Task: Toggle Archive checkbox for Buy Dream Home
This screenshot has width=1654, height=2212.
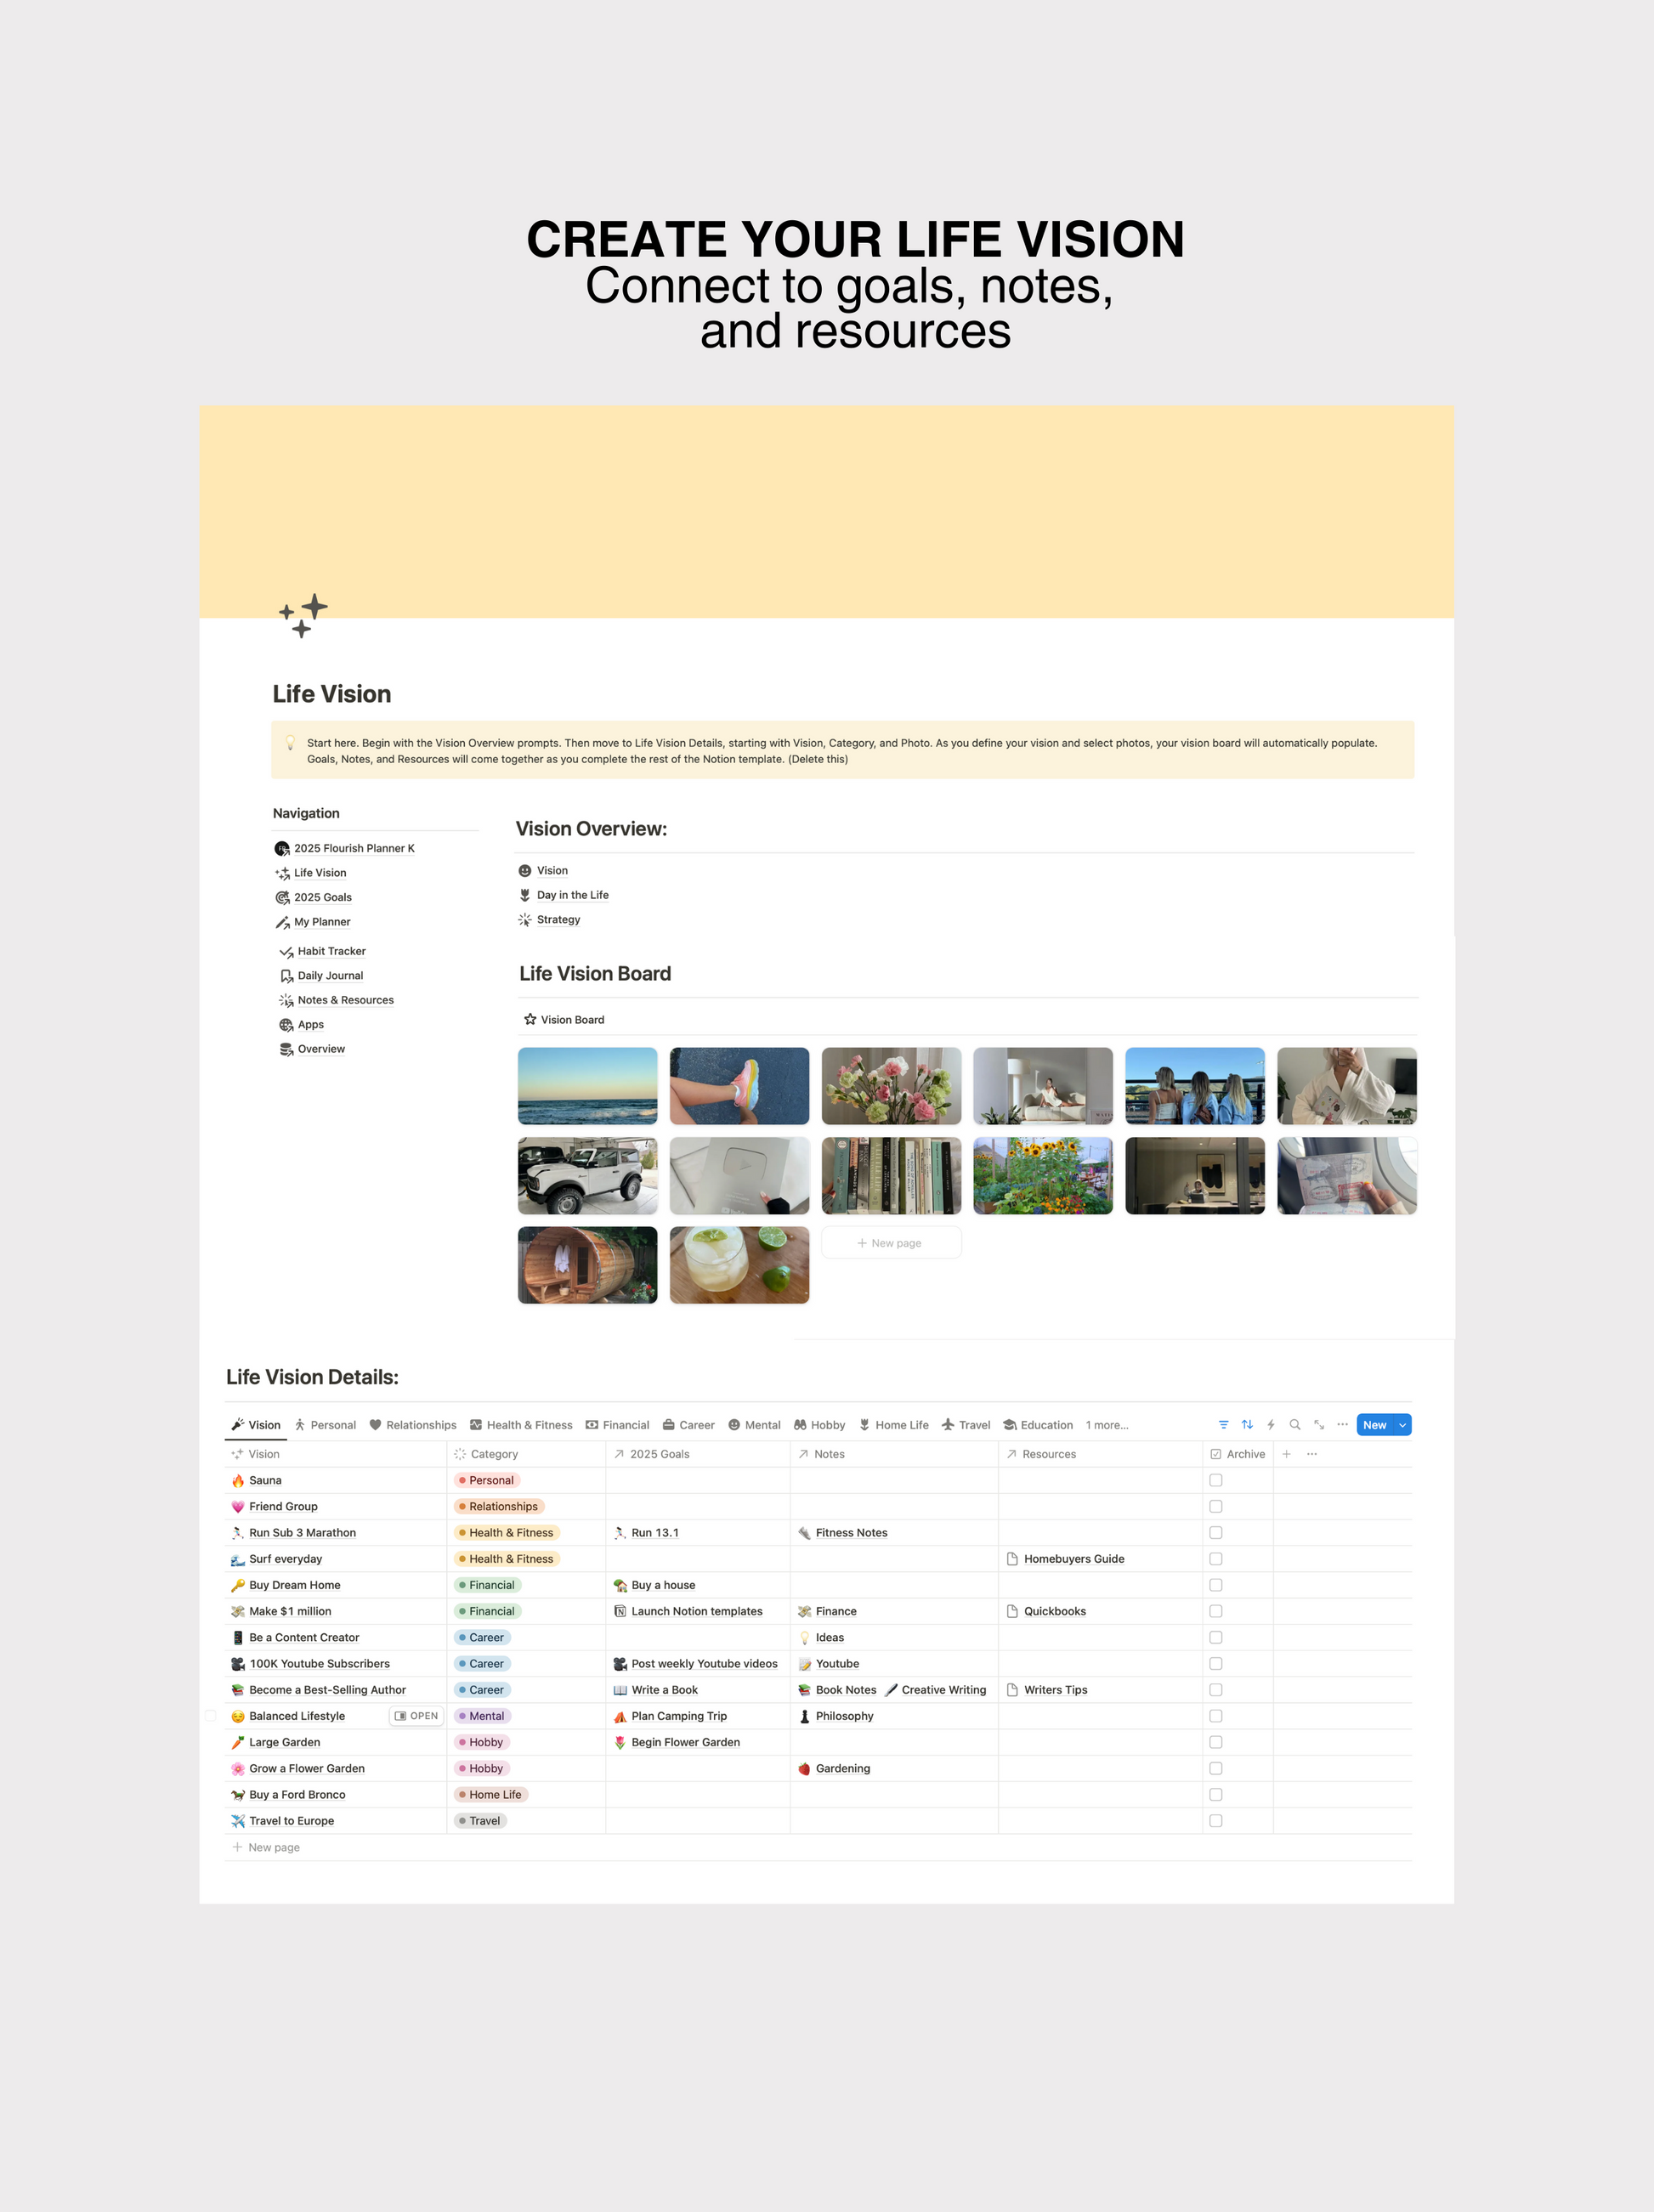Action: pyautogui.click(x=1216, y=1585)
